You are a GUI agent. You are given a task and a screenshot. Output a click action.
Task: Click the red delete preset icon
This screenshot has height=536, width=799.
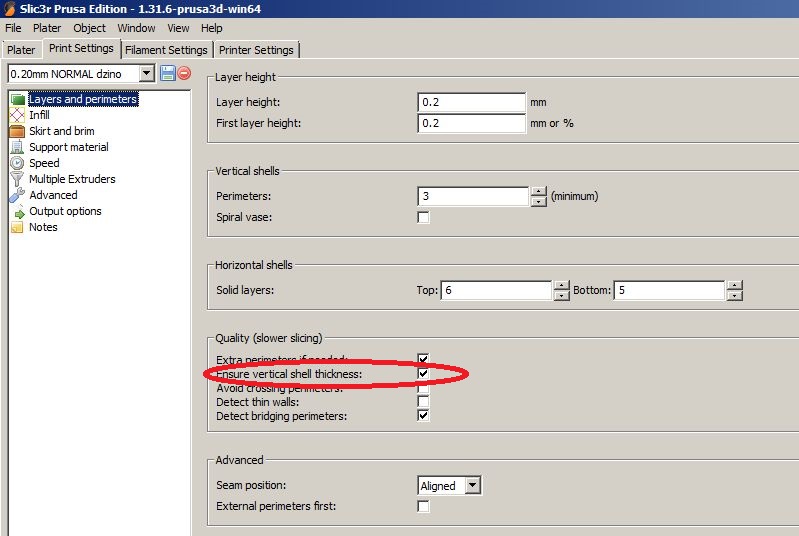pos(184,73)
